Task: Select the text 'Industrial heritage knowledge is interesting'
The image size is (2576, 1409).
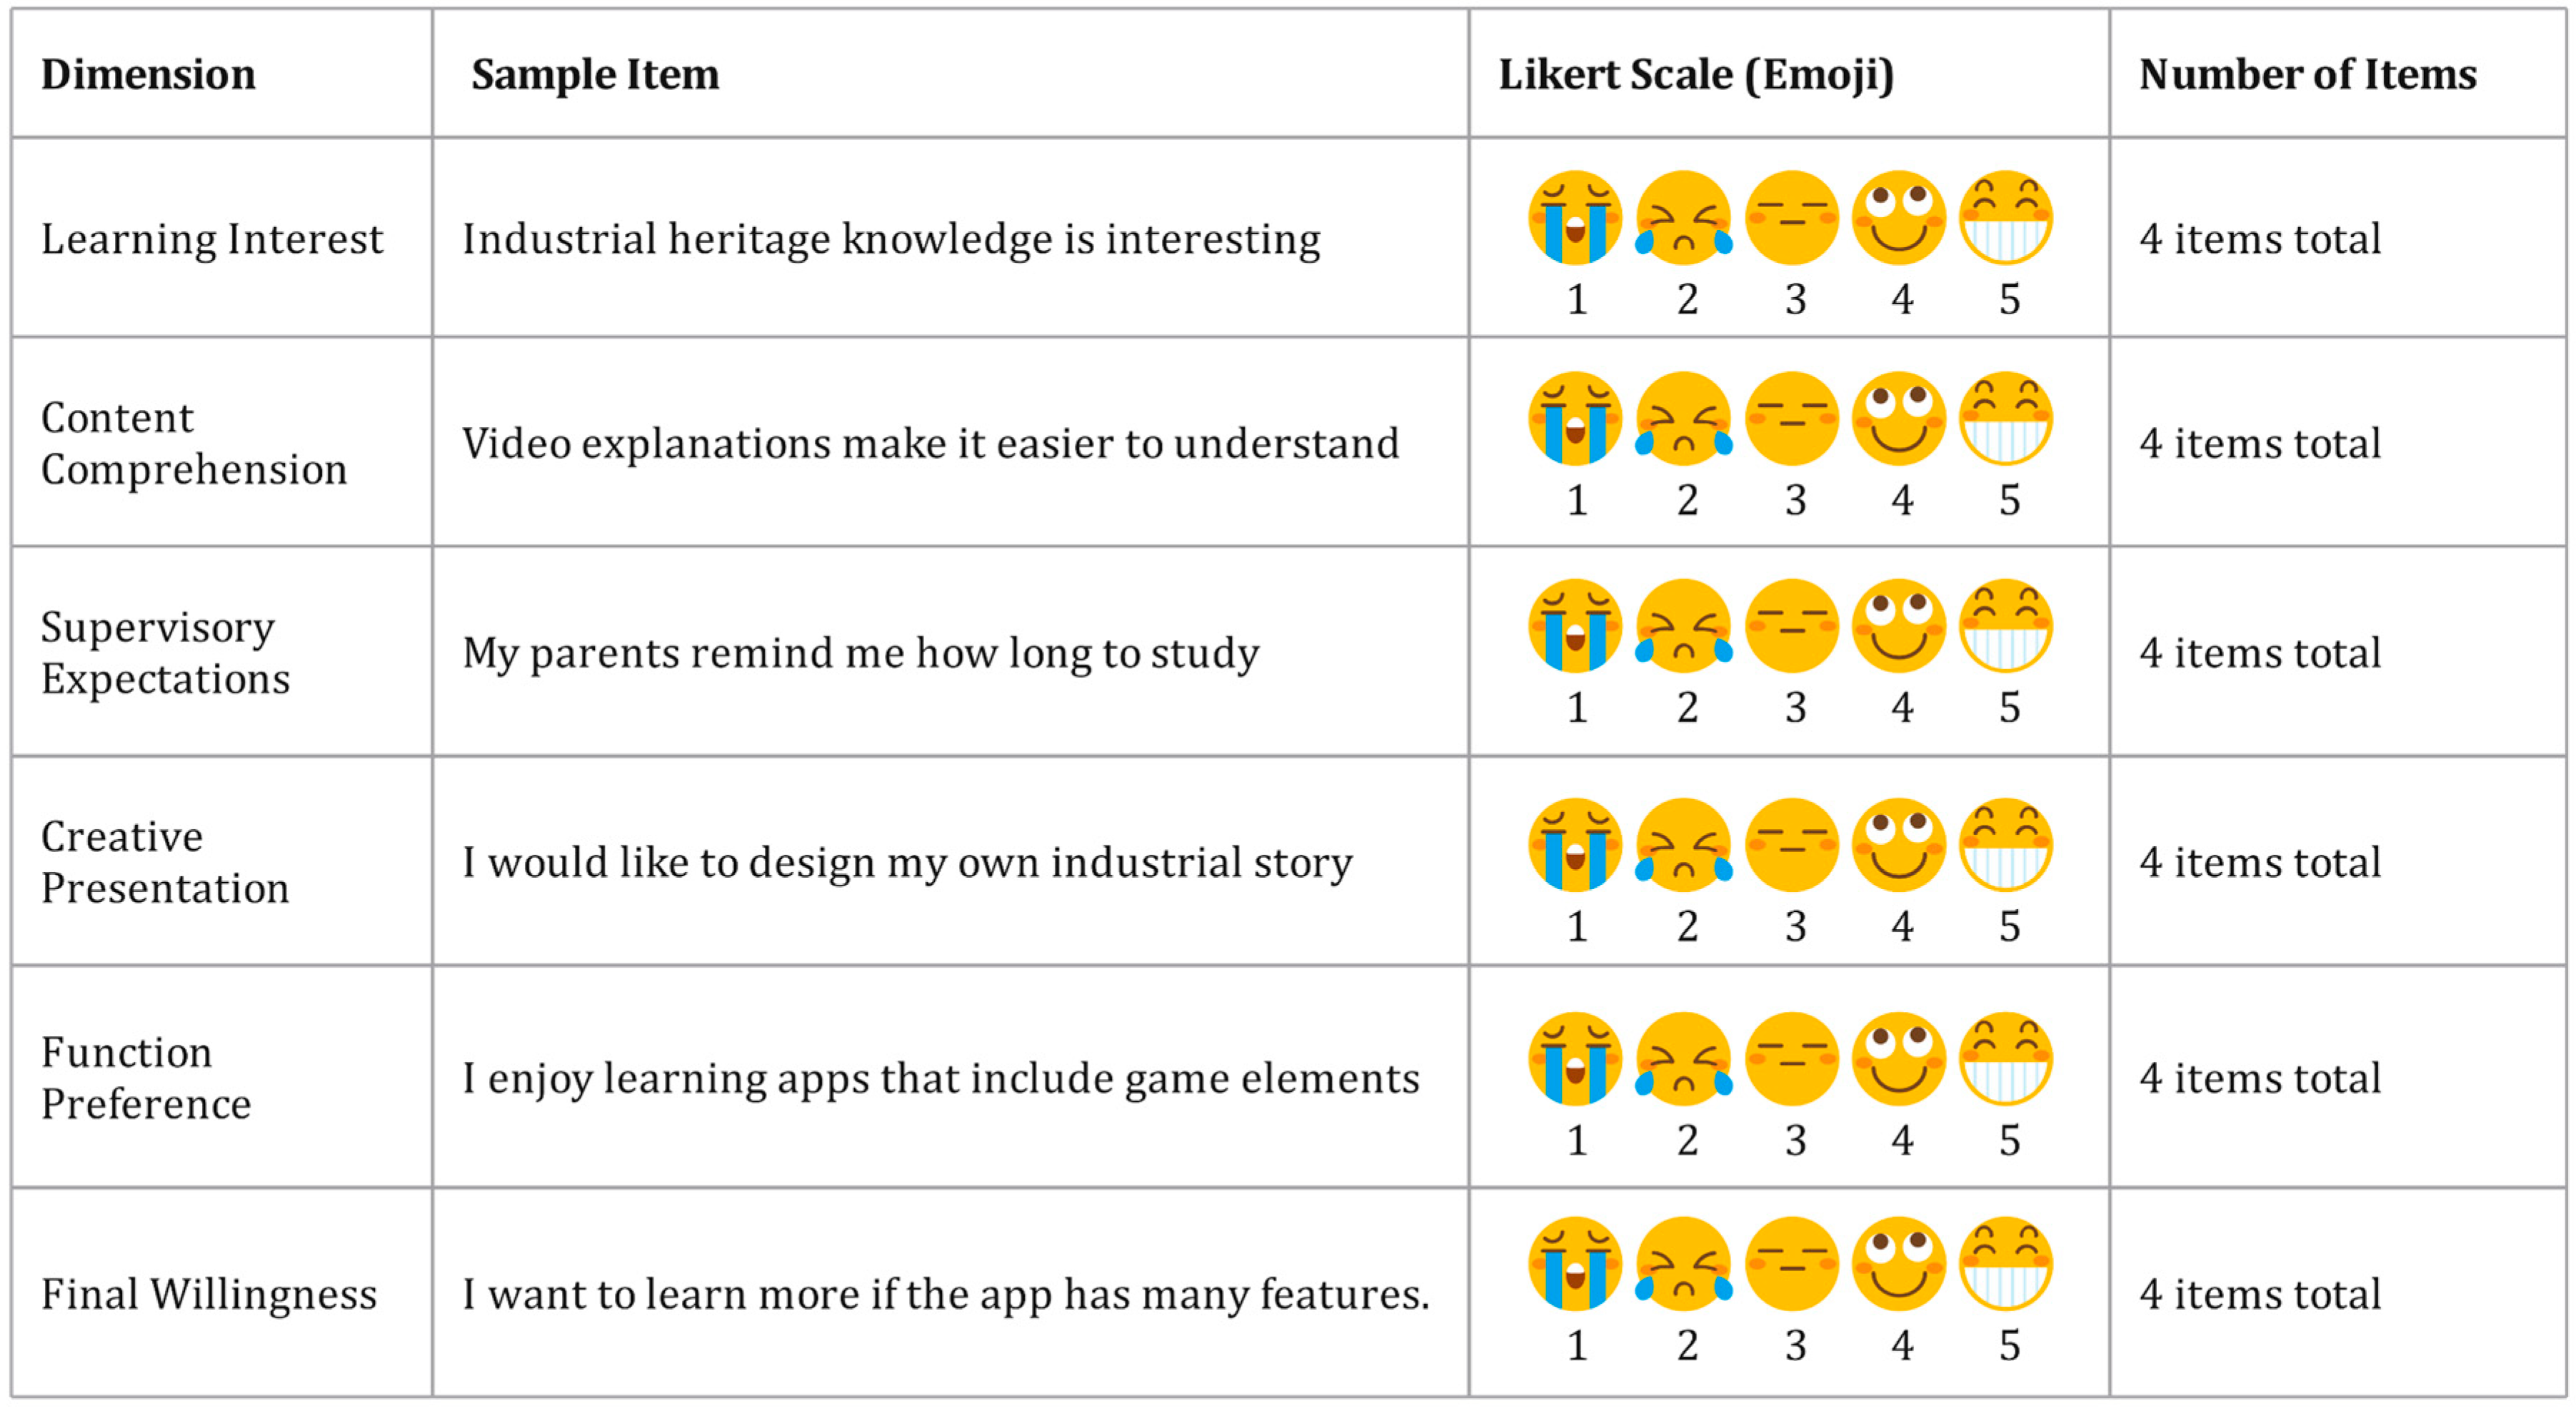Action: [890, 239]
